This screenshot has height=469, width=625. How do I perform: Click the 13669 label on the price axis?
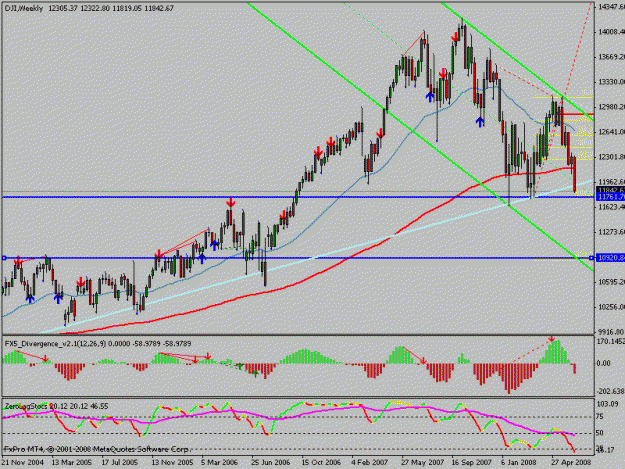(611, 57)
